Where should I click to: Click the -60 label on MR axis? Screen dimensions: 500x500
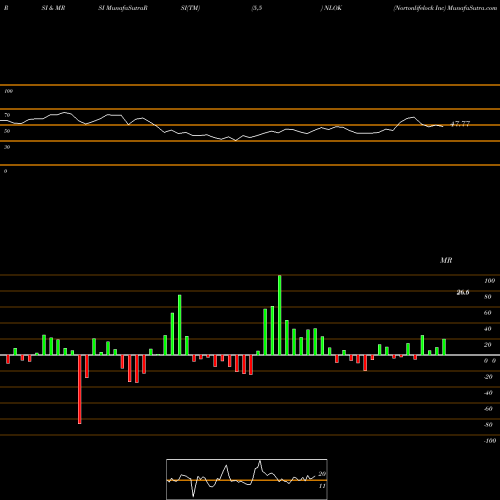coord(488,409)
